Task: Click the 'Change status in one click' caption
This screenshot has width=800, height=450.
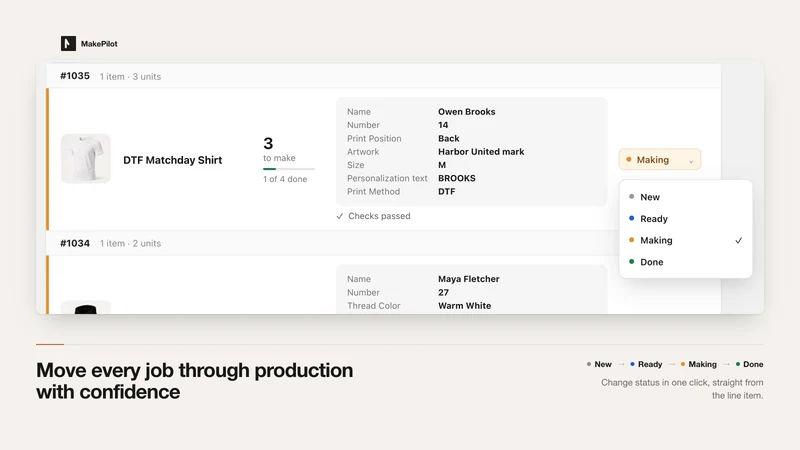Action: [682, 389]
